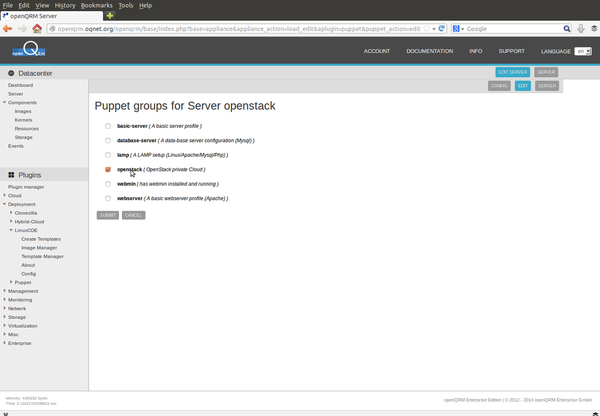Image resolution: width=600 pixels, height=416 pixels.
Task: Expand the Virtualization node
Action: point(5,326)
